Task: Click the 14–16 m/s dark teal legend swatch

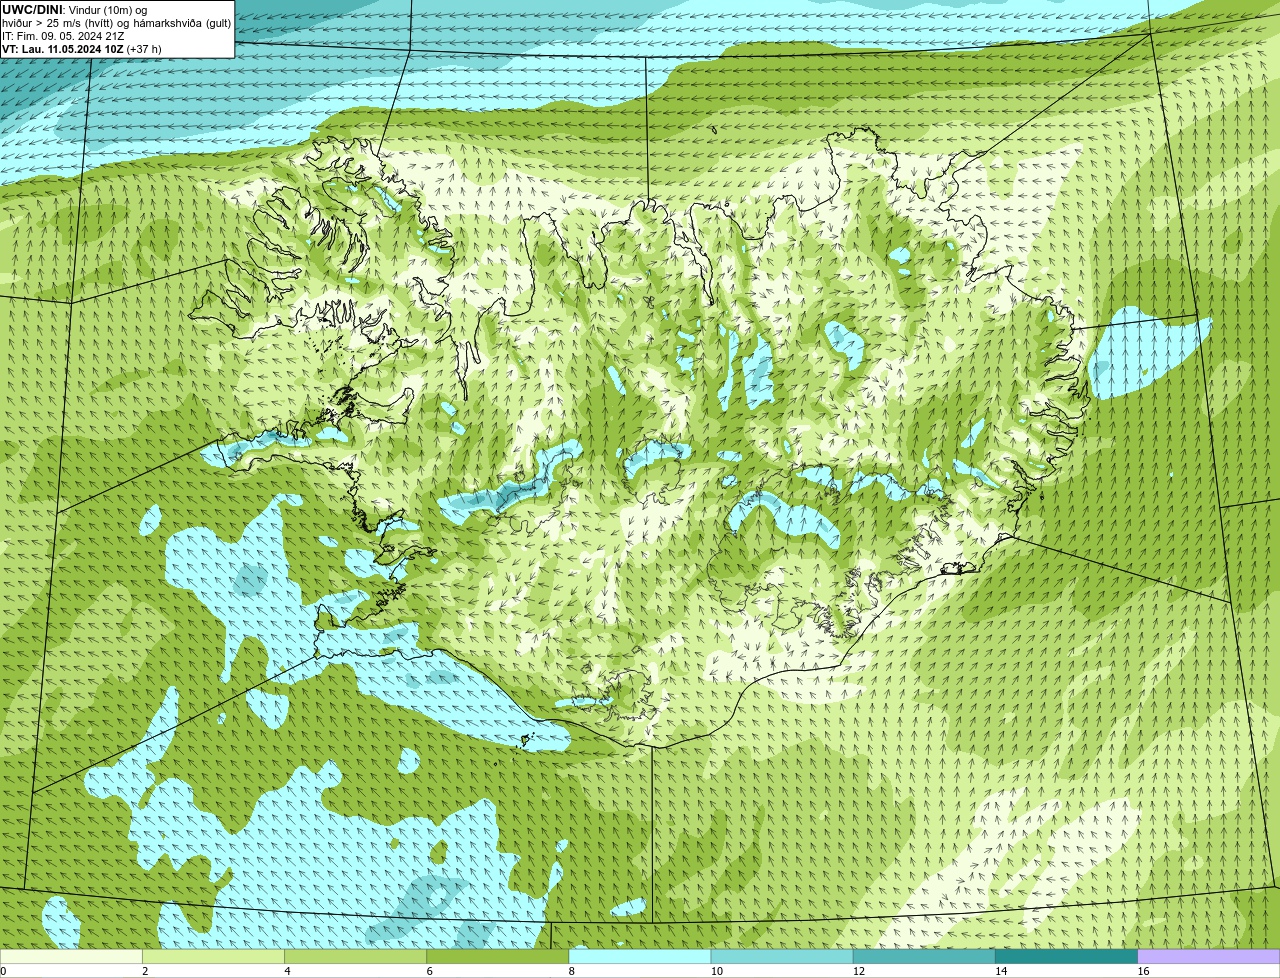Action: [1066, 956]
